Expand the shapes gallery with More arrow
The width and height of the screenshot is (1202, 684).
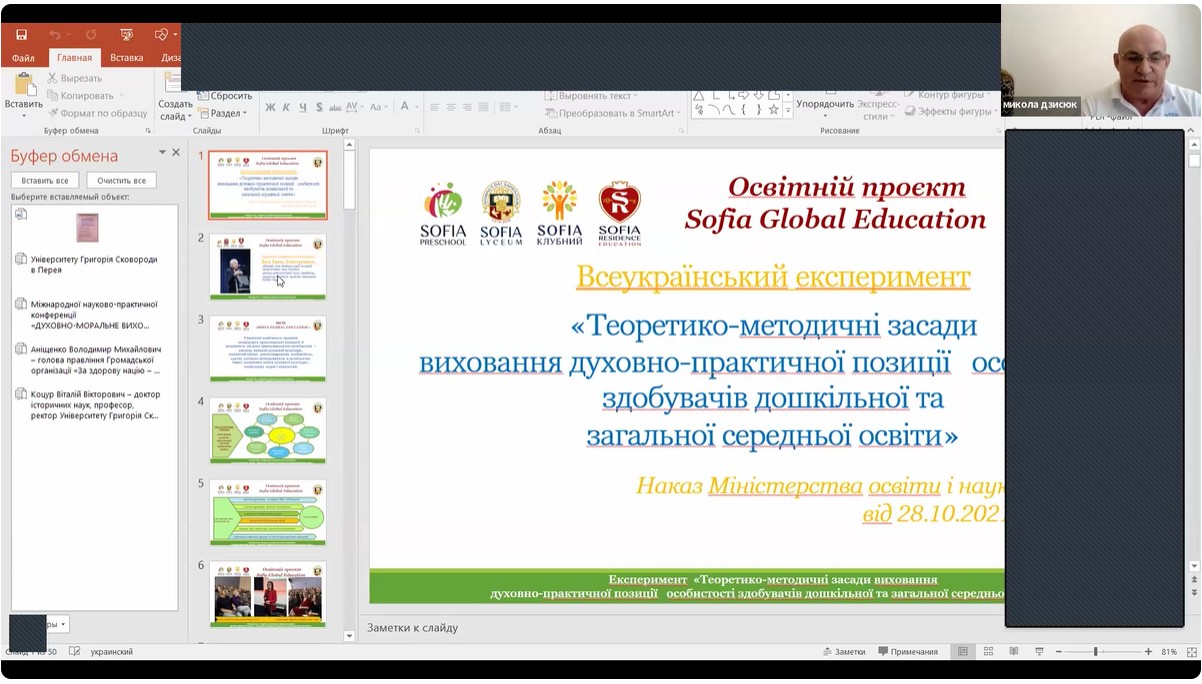click(788, 112)
